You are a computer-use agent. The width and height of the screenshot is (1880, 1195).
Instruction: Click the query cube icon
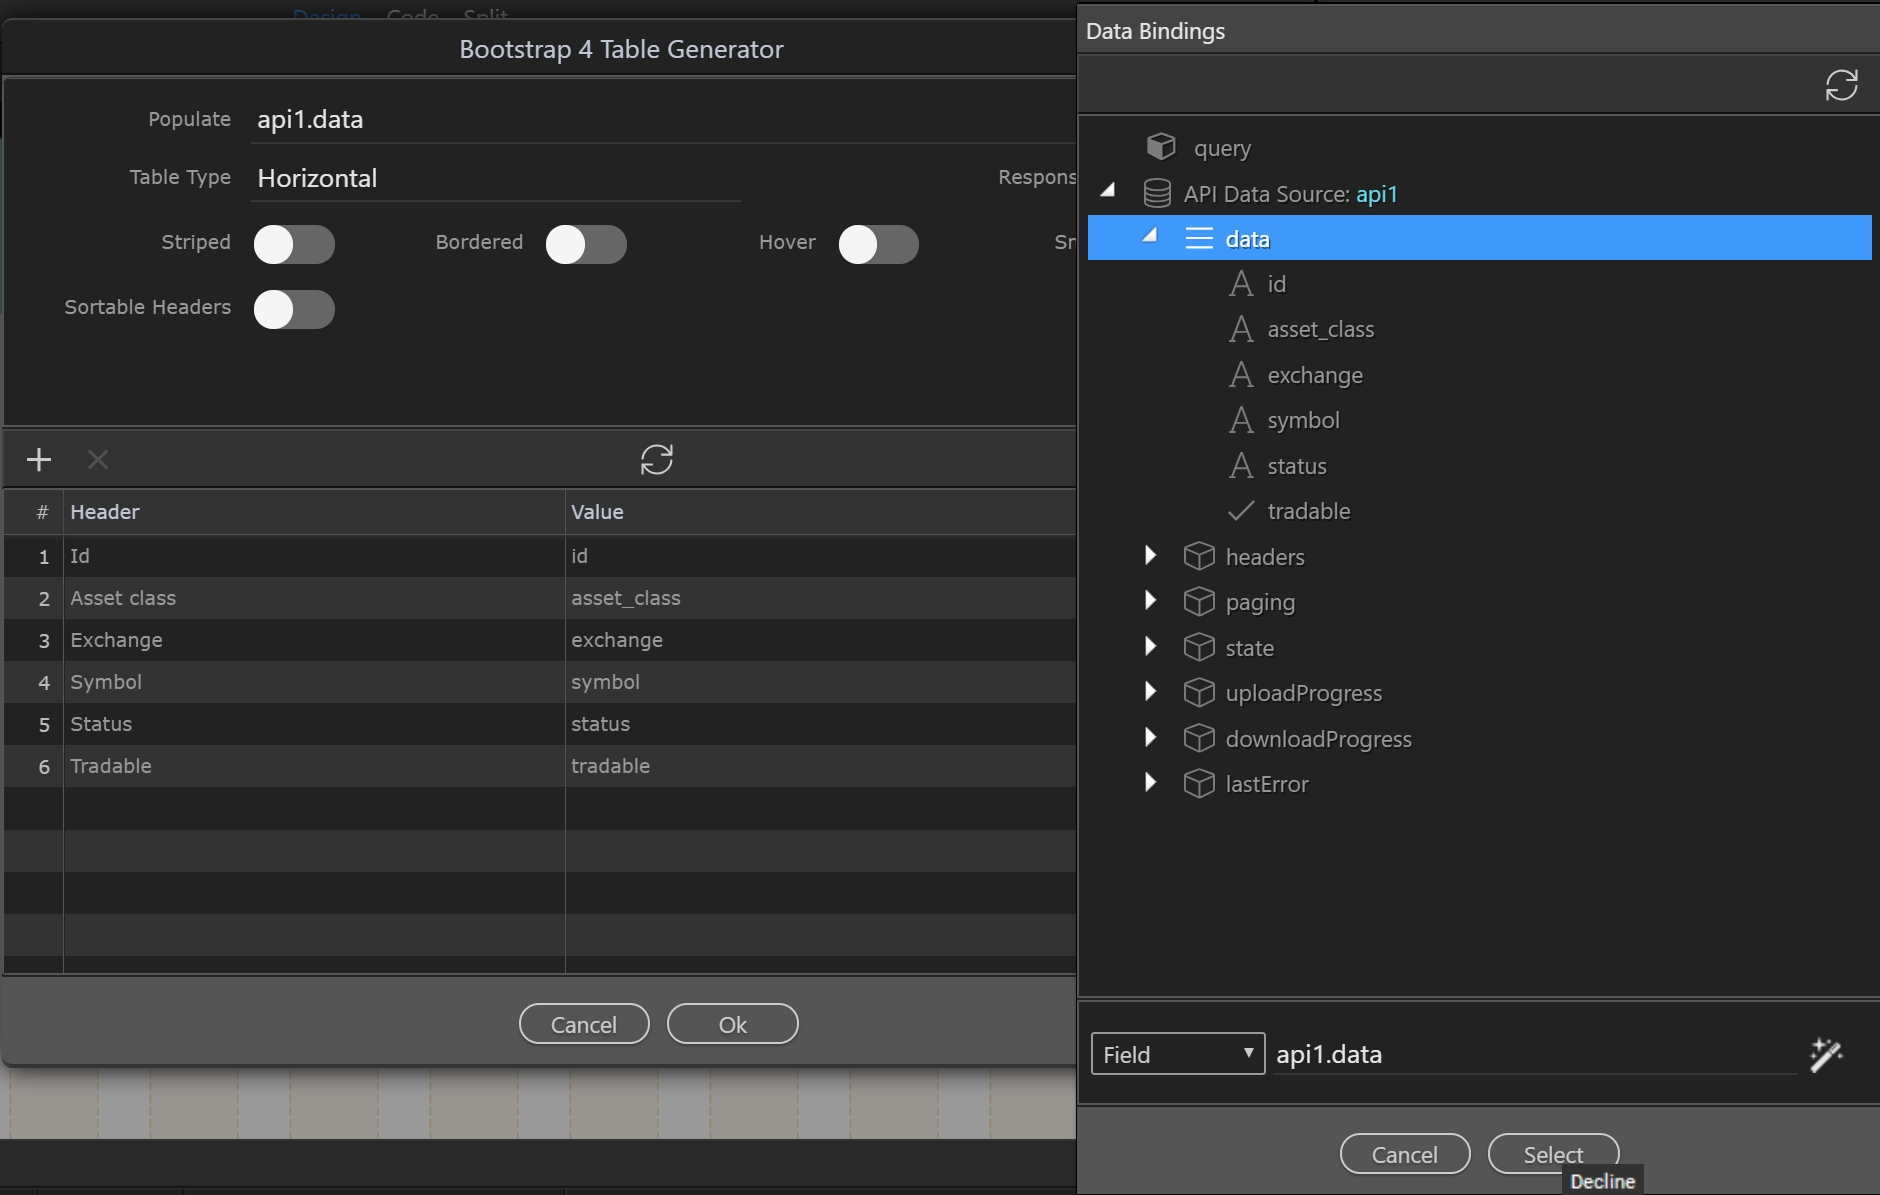[1160, 147]
